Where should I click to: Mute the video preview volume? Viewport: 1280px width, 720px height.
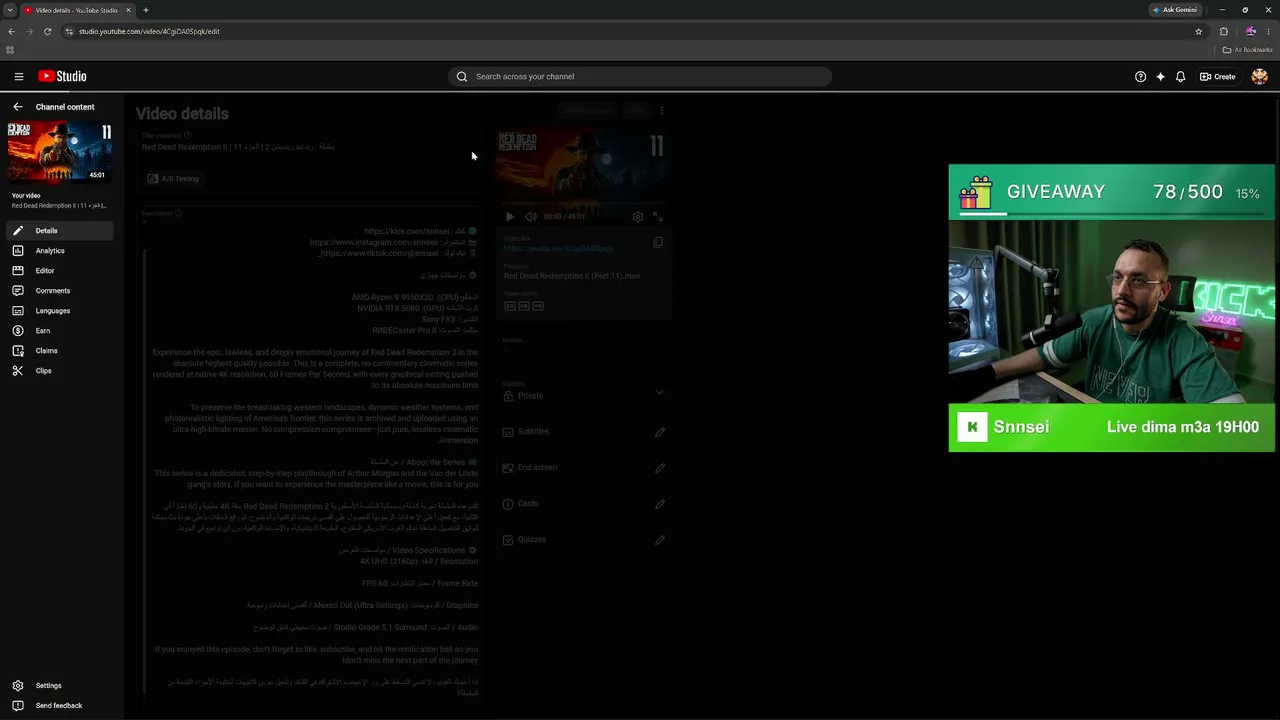[531, 216]
